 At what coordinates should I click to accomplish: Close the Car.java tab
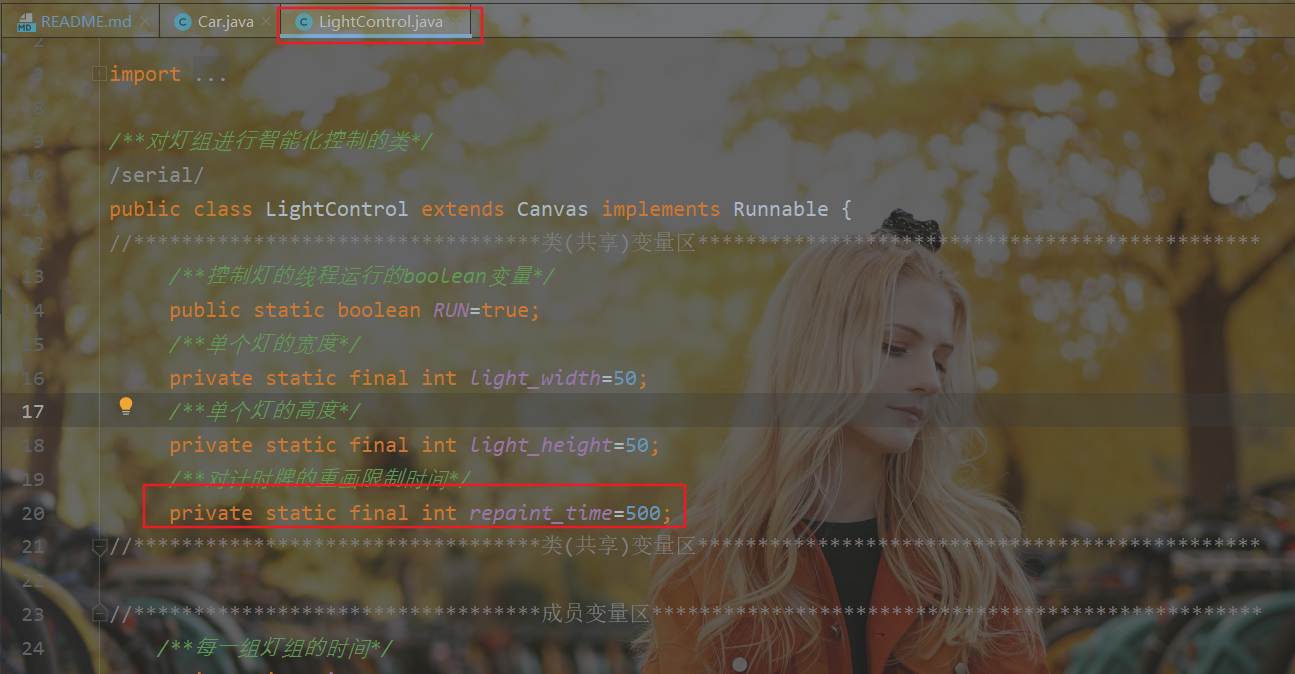[268, 21]
